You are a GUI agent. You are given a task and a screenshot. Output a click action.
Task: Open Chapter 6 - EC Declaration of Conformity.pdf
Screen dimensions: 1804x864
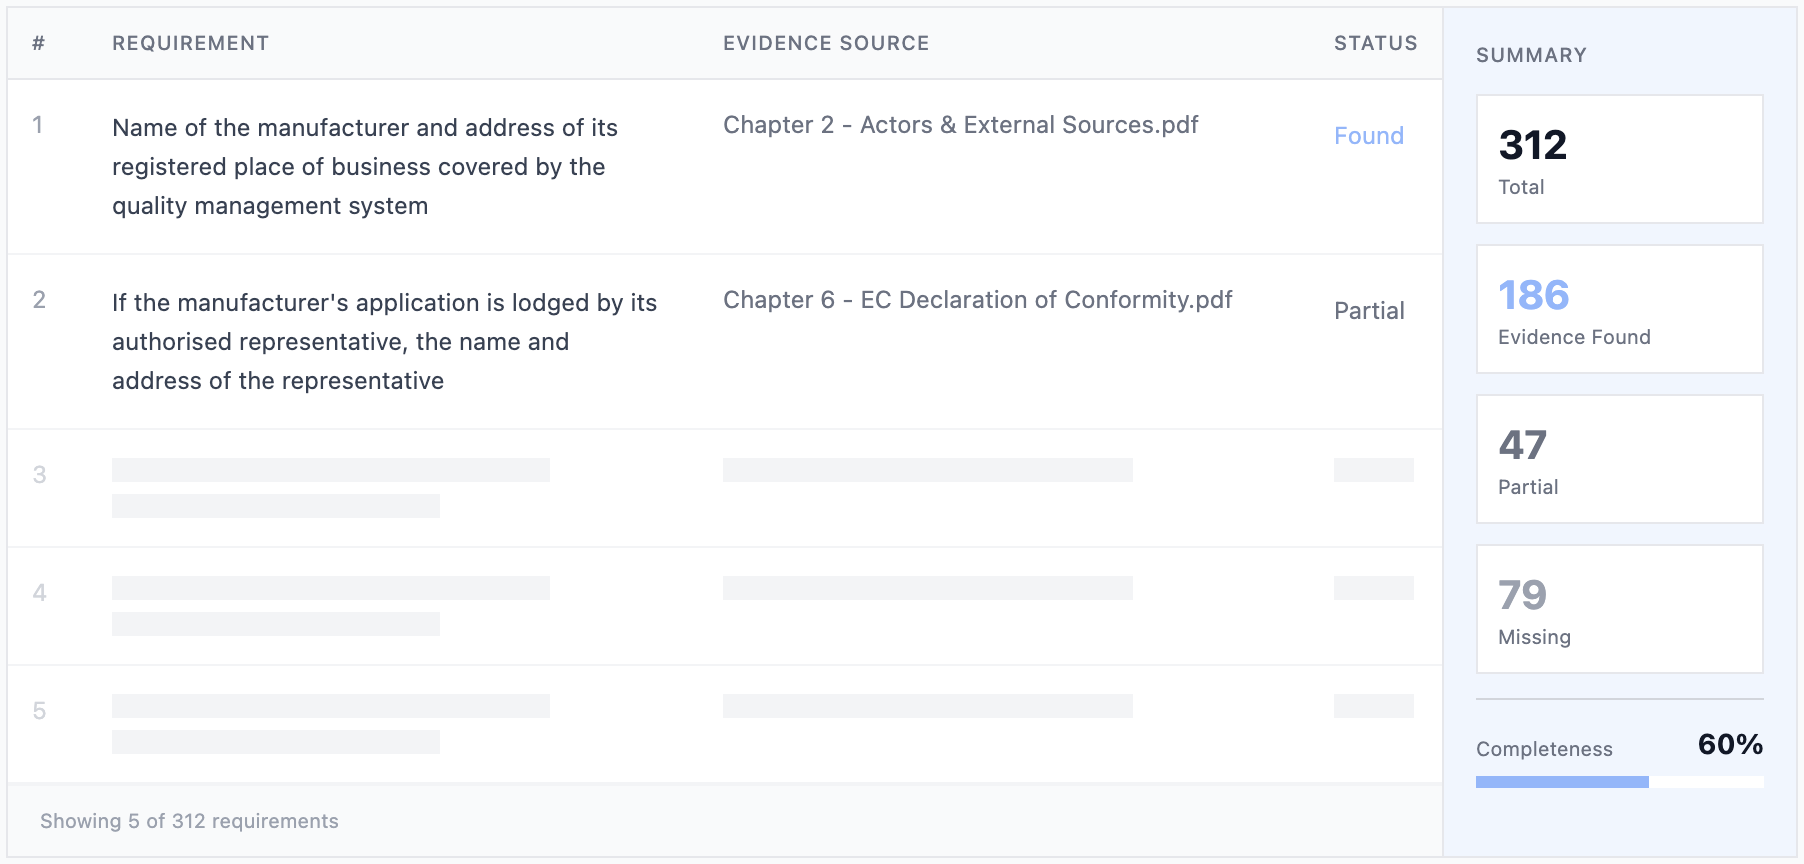(977, 300)
